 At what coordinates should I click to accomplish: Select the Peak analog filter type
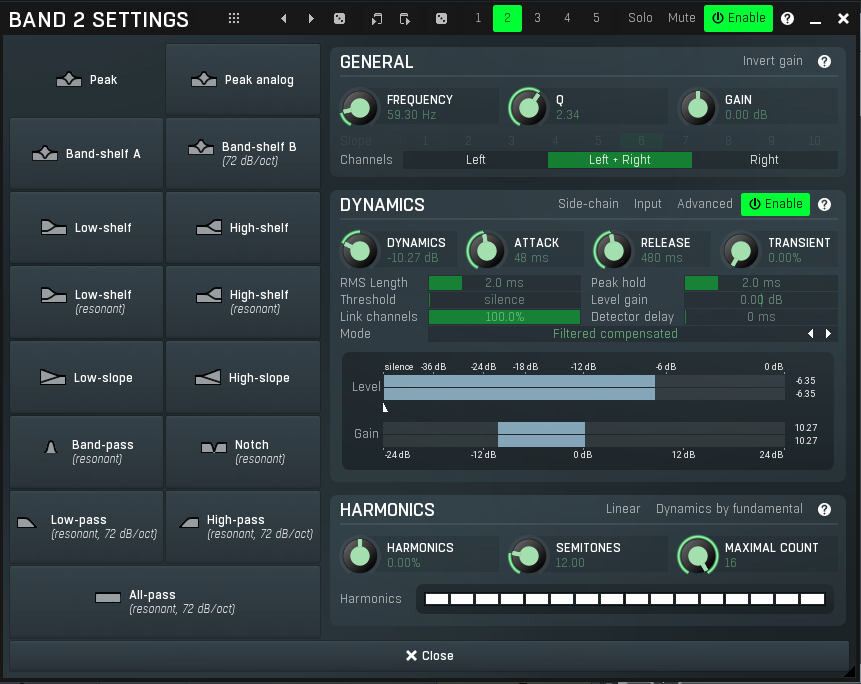(x=243, y=80)
